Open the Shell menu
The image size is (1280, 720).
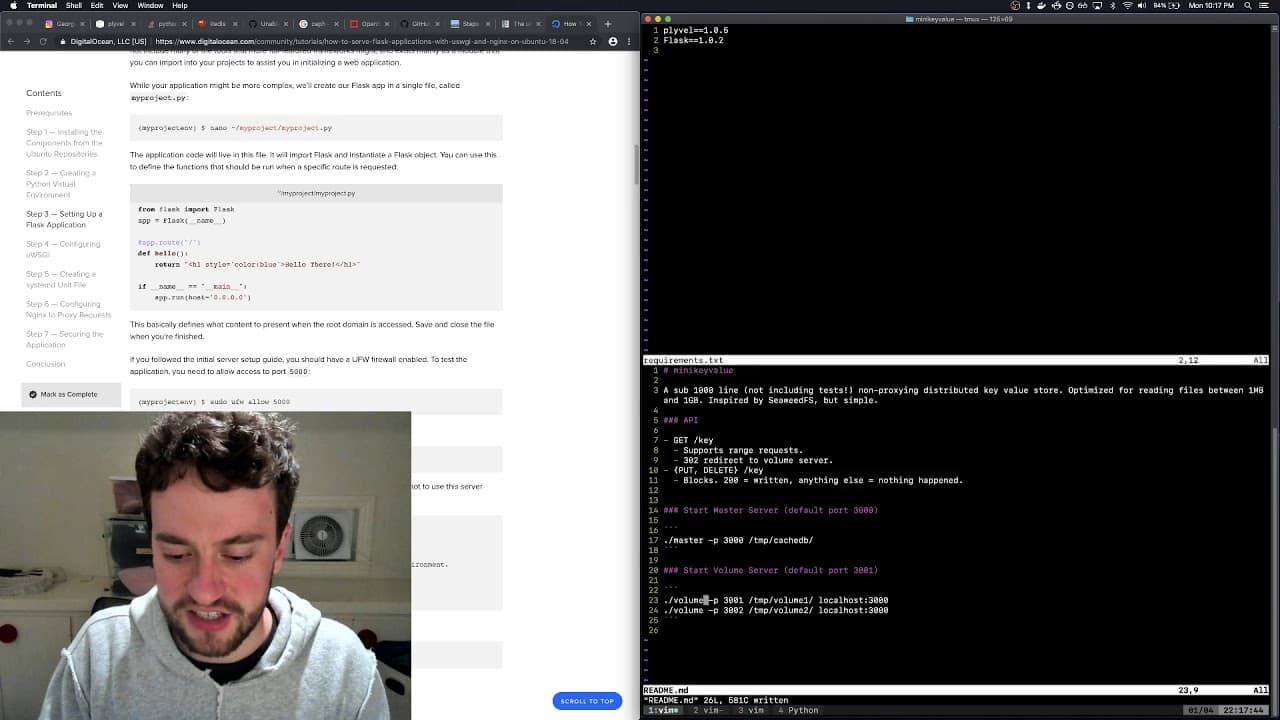[74, 5]
